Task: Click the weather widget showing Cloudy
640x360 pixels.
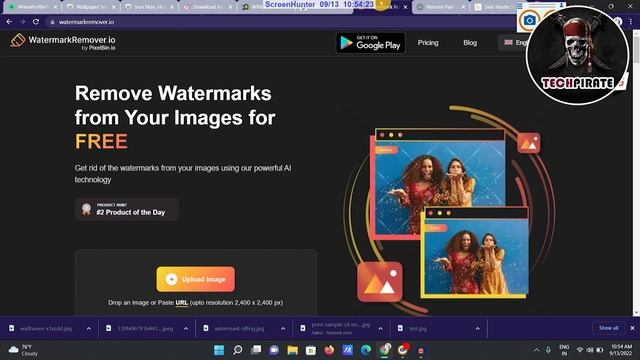Action: tap(24, 350)
